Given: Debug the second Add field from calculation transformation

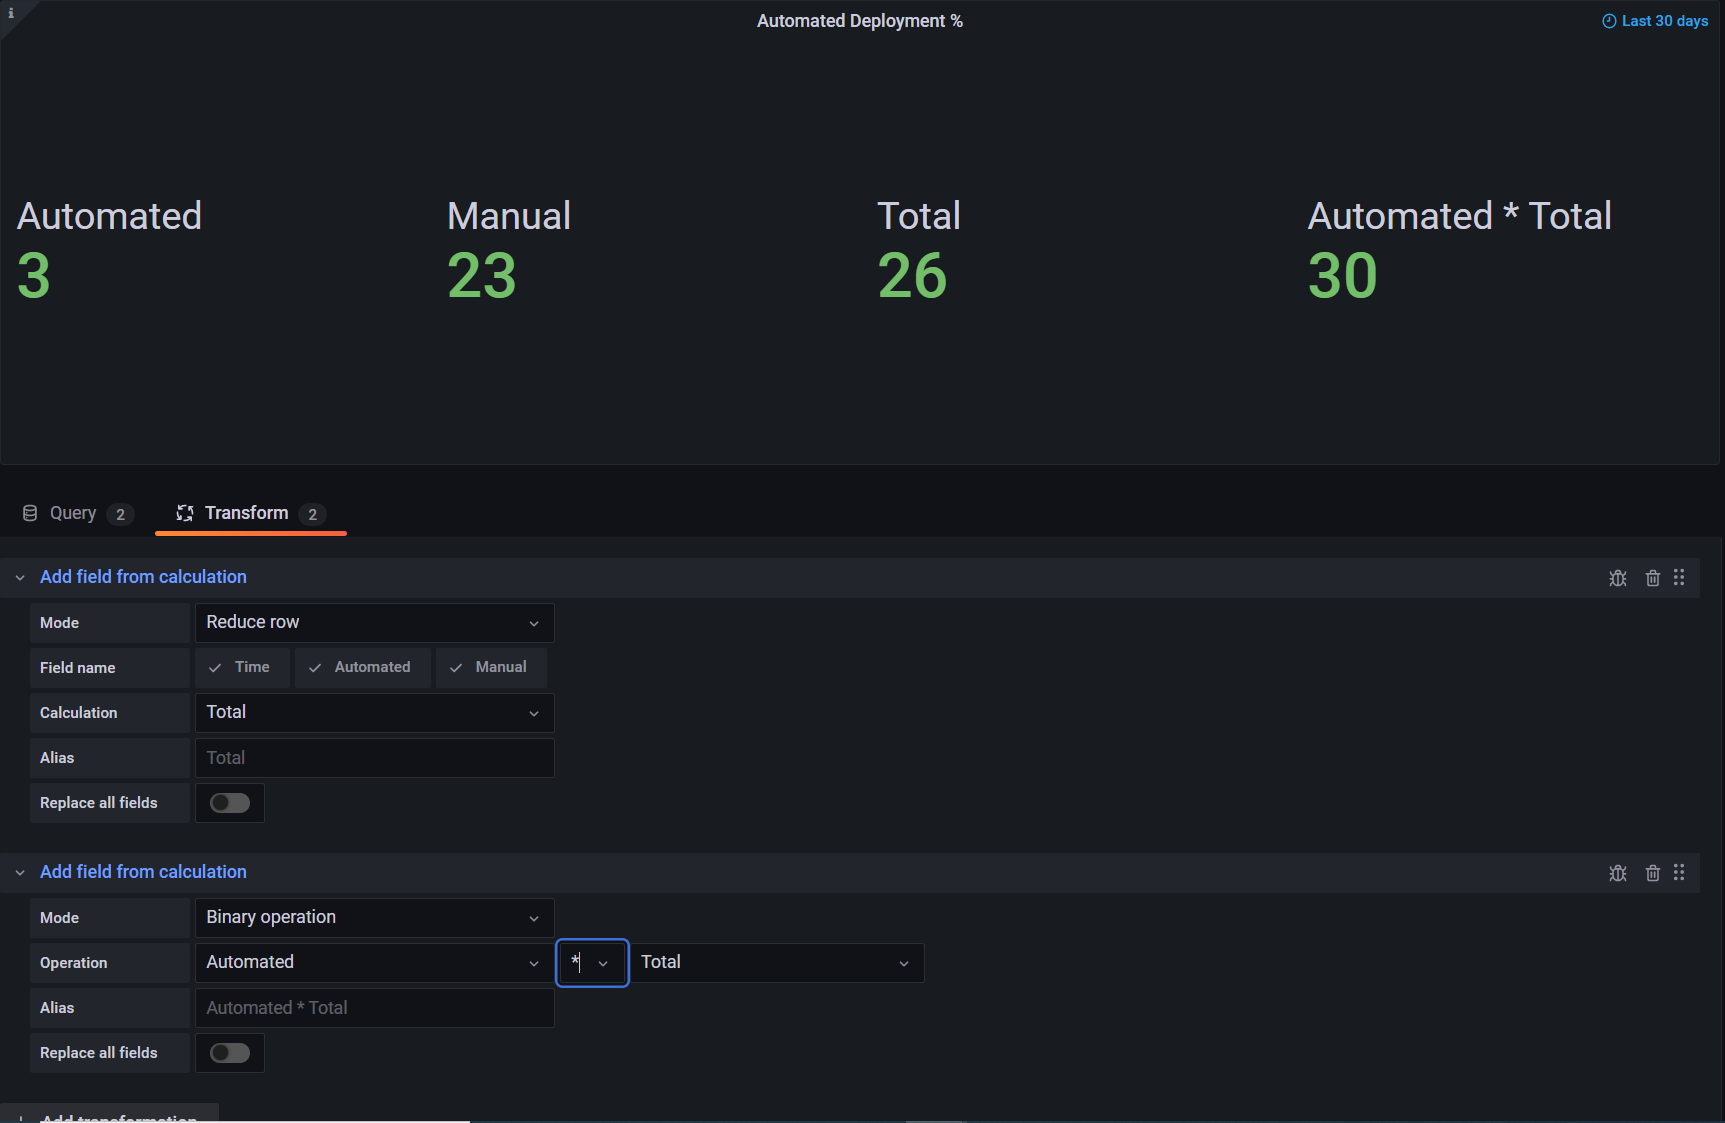Looking at the screenshot, I should [1618, 873].
